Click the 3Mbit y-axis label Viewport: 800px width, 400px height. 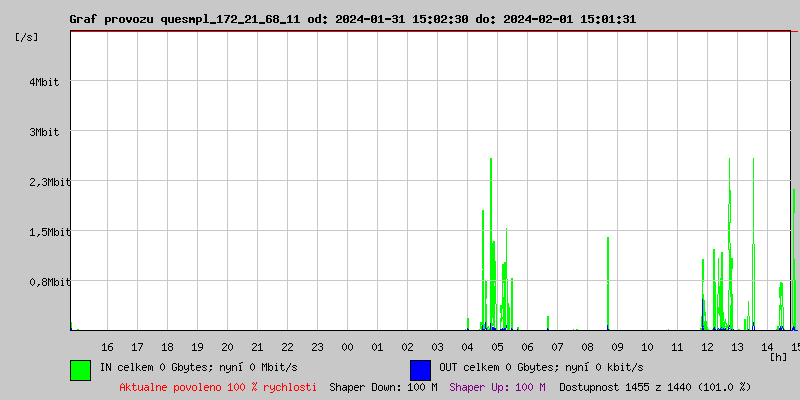tap(44, 132)
